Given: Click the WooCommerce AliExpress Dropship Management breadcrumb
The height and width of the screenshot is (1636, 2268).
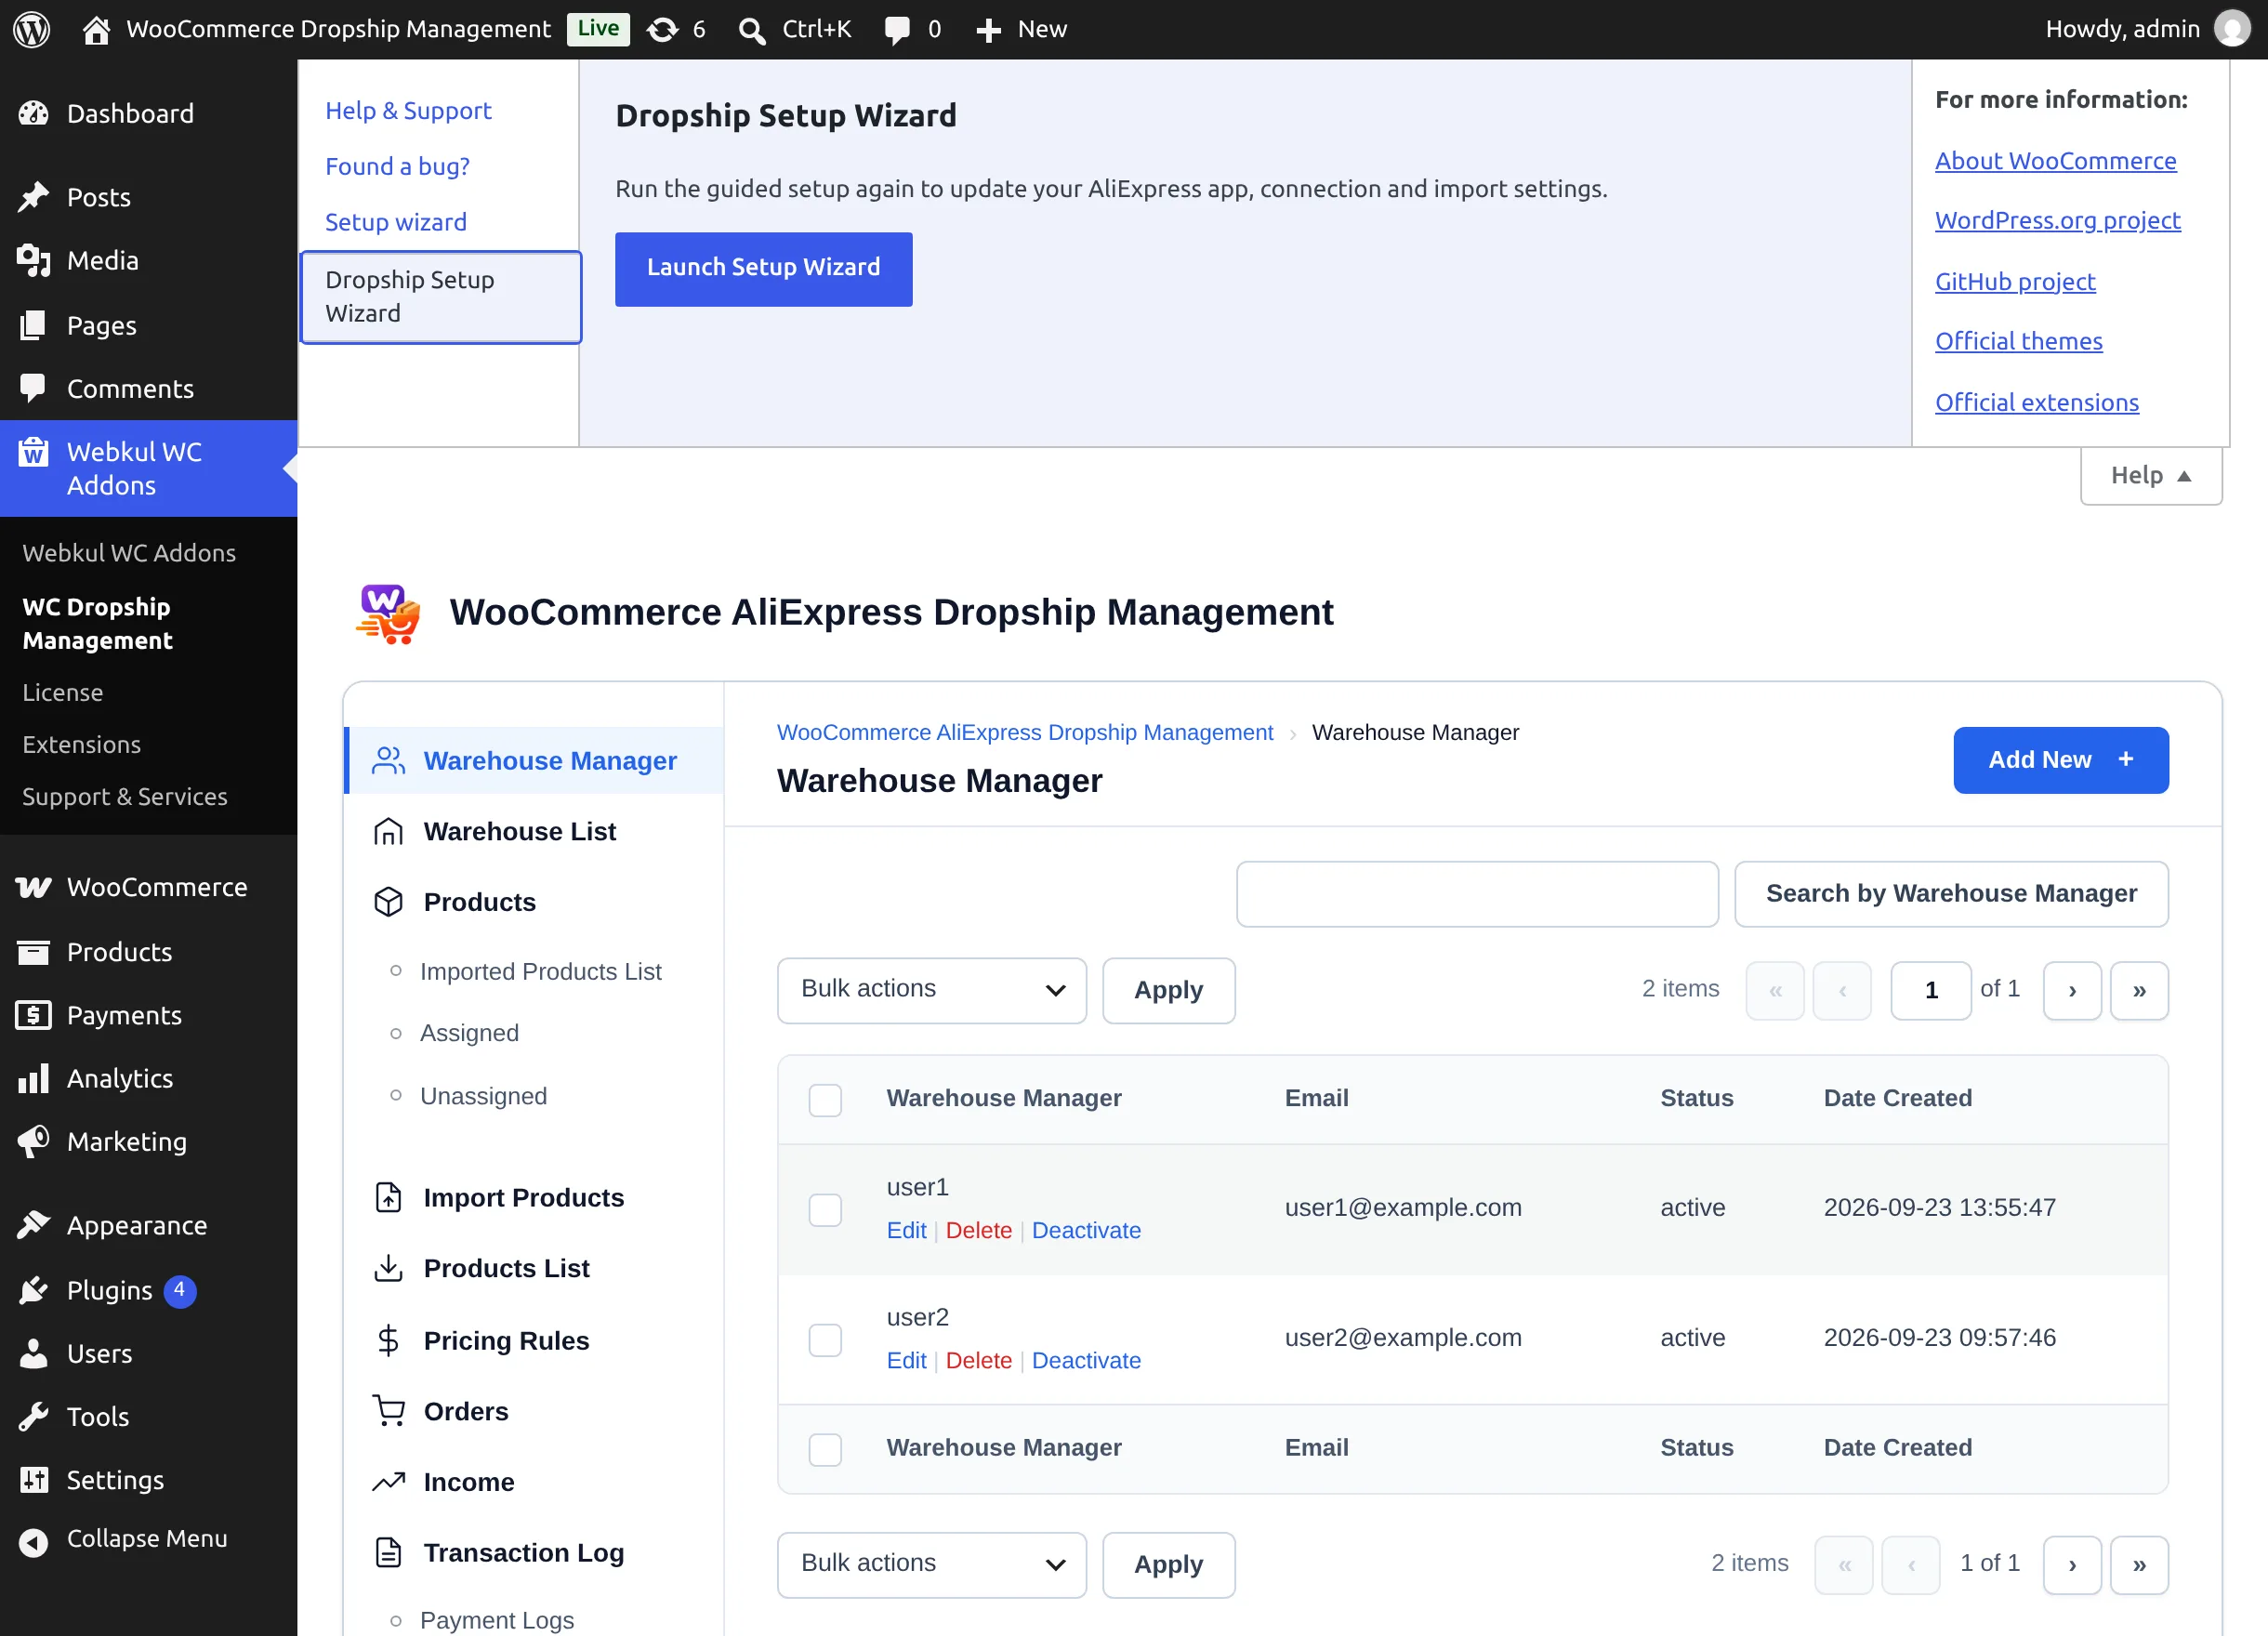Looking at the screenshot, I should pyautogui.click(x=1025, y=732).
